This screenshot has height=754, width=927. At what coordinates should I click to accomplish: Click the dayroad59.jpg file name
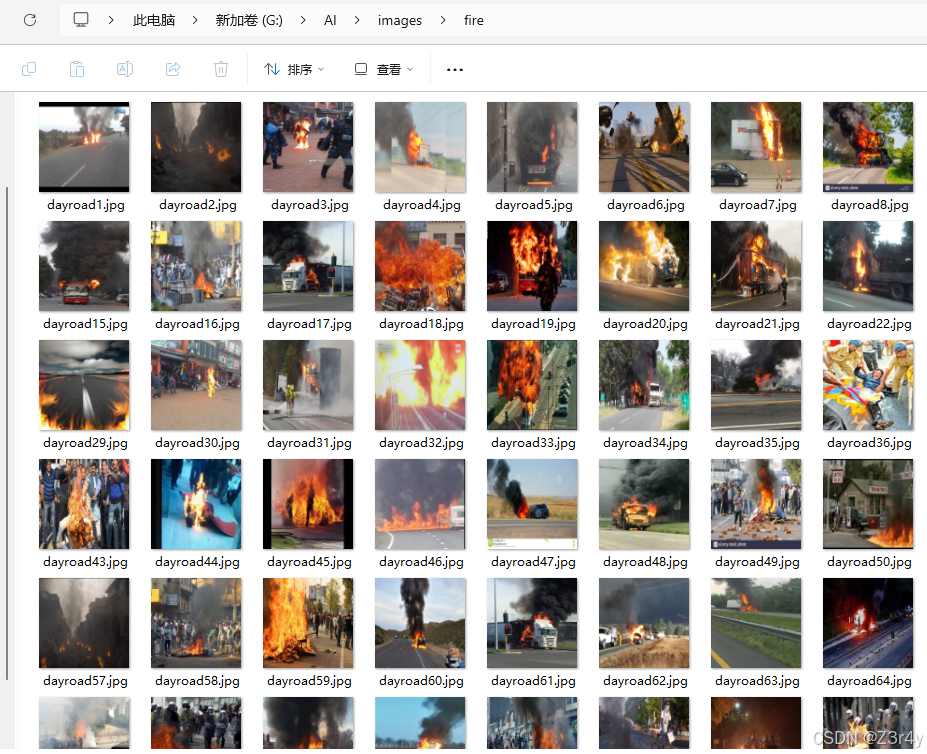tap(309, 681)
